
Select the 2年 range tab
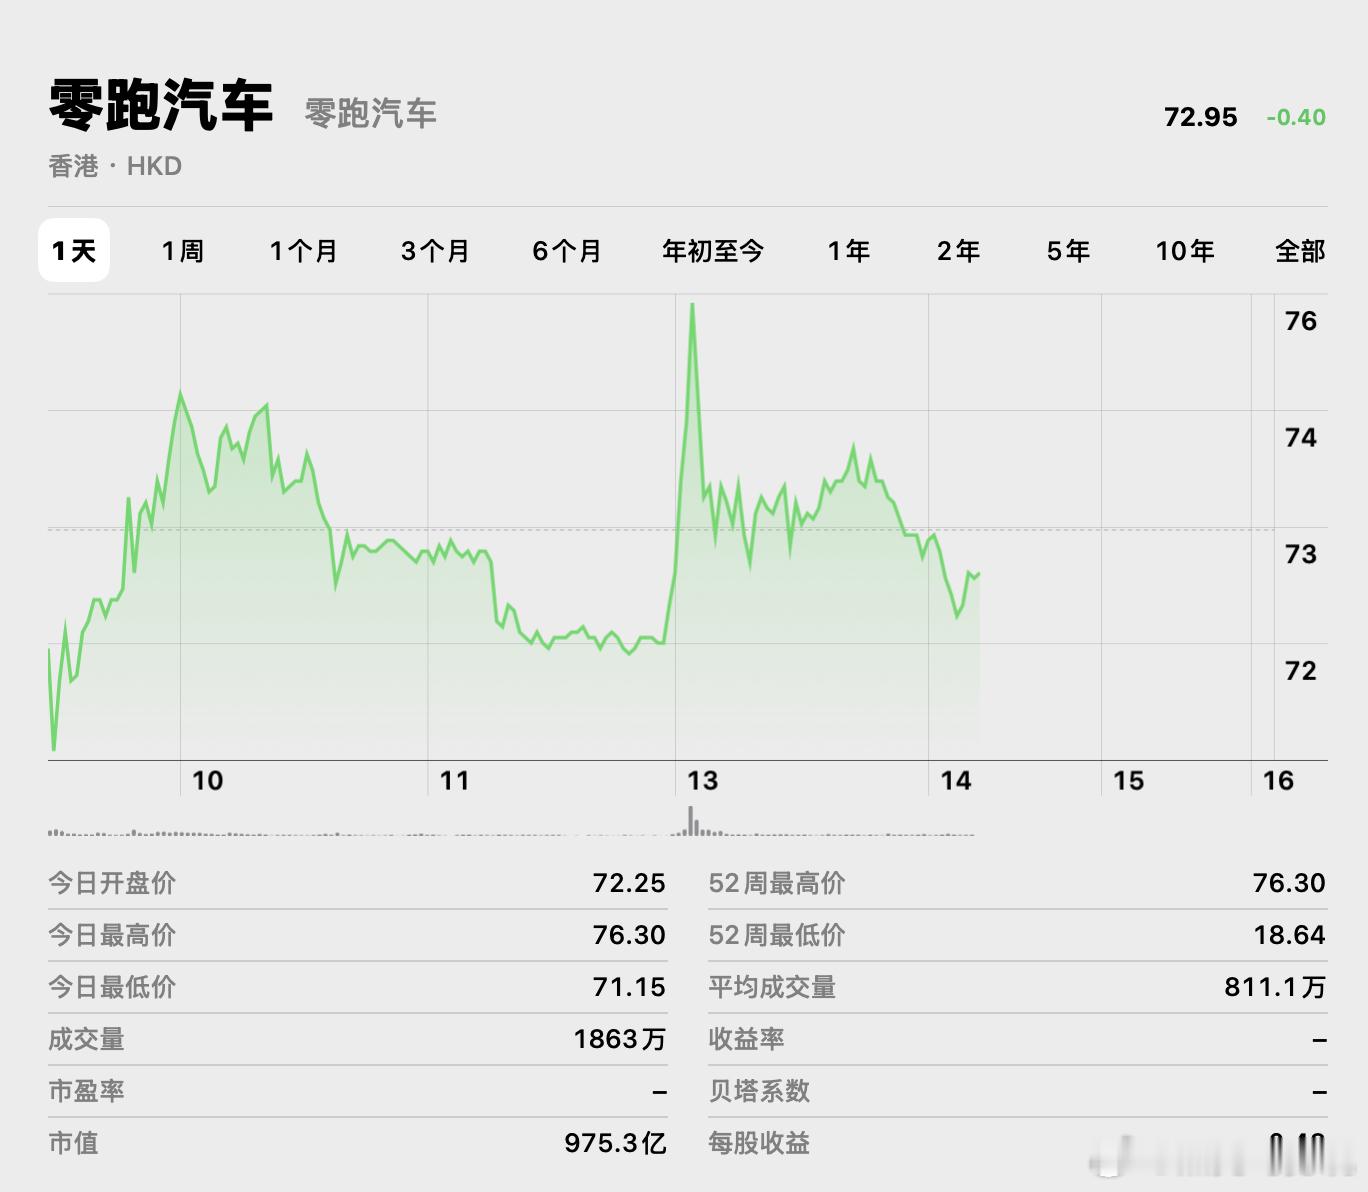click(958, 251)
